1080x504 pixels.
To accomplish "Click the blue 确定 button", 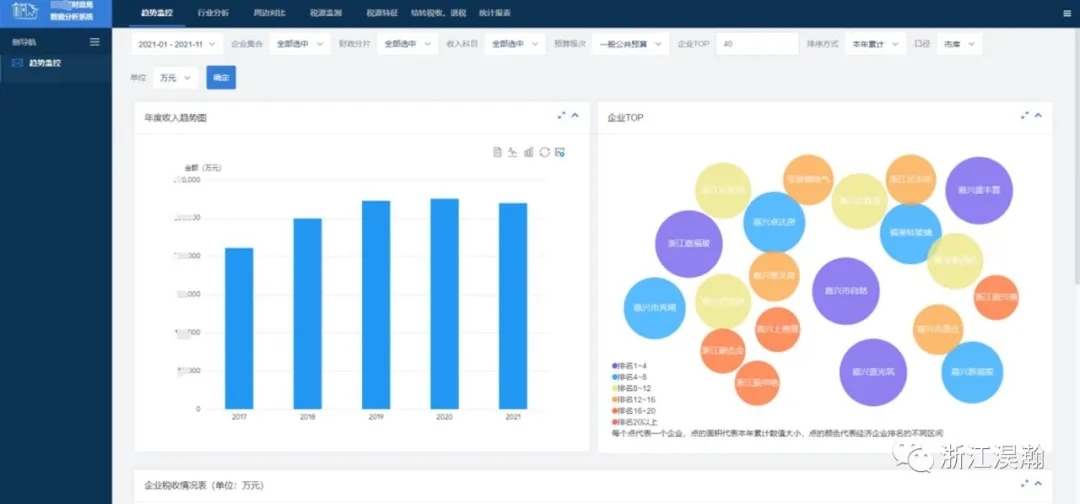I will click(221, 77).
